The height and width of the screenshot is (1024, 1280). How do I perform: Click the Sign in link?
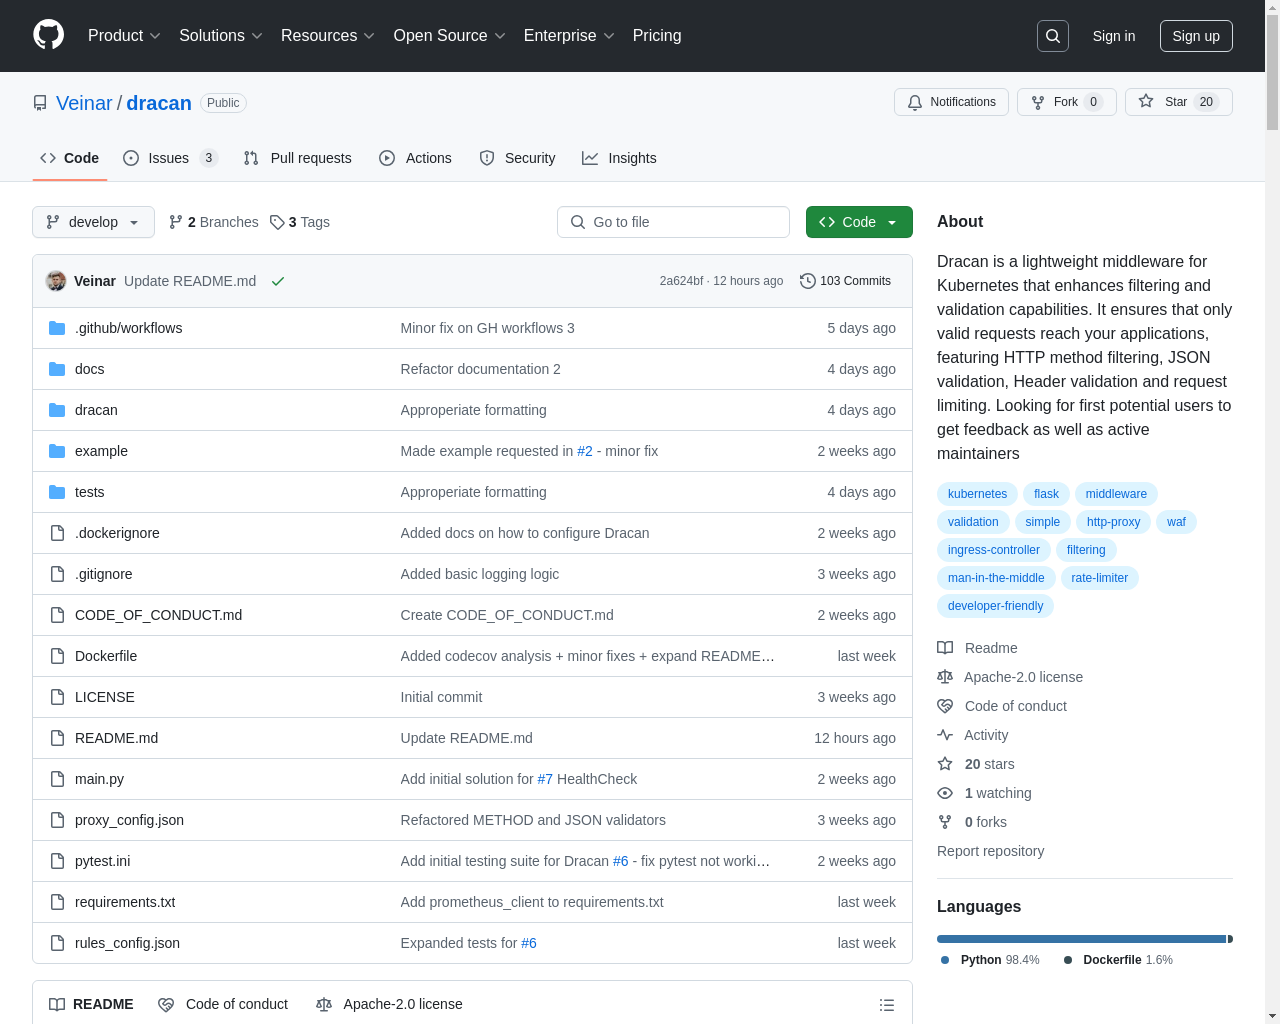pyautogui.click(x=1114, y=36)
